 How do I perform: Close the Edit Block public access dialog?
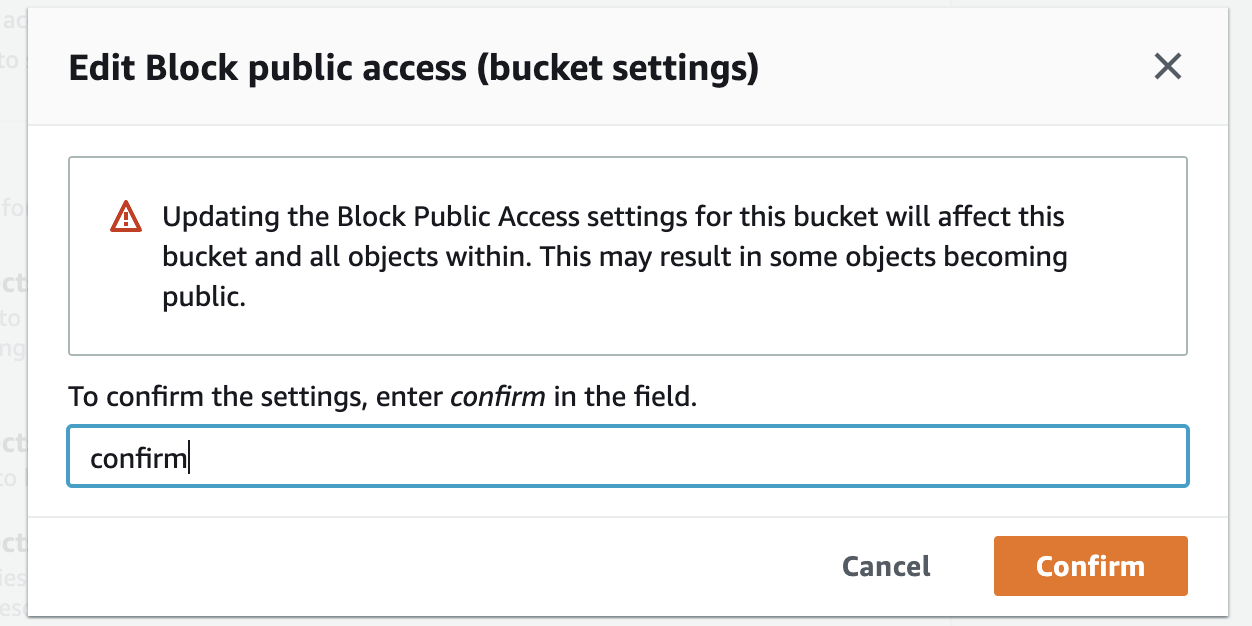(x=1167, y=67)
